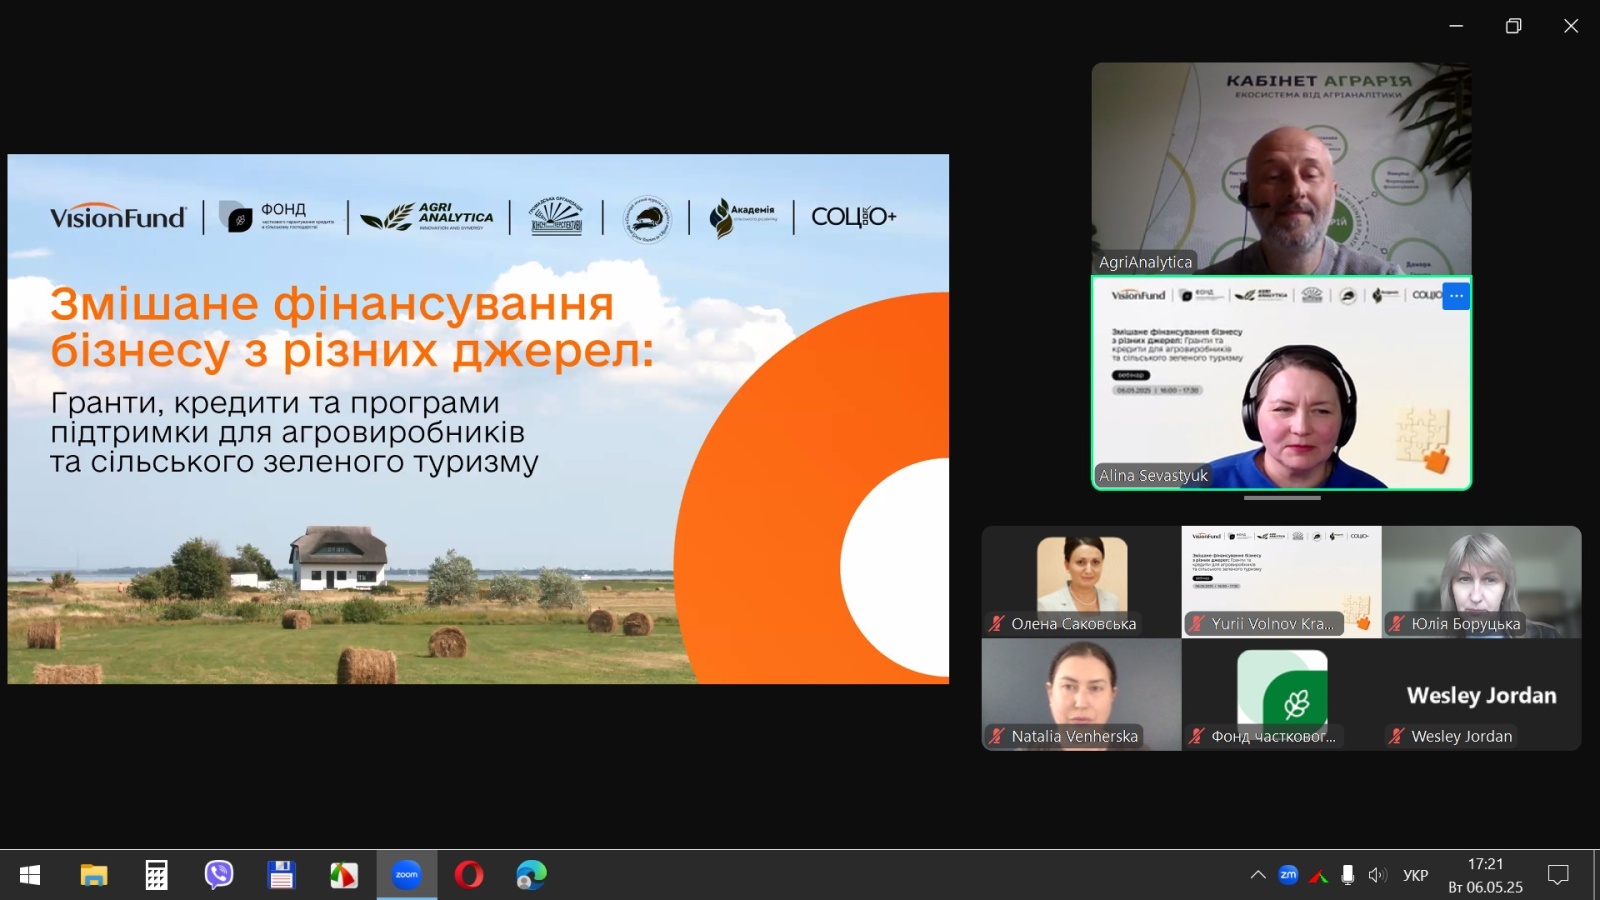Open the Windows notification center
This screenshot has width=1600, height=900.
coord(1558,875)
